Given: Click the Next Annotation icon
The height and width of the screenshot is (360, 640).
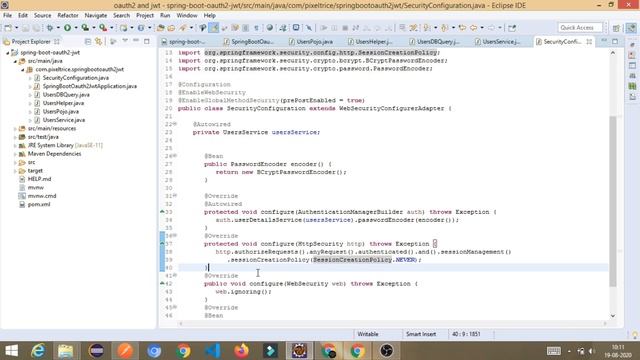Looking at the screenshot, I should point(427,28).
